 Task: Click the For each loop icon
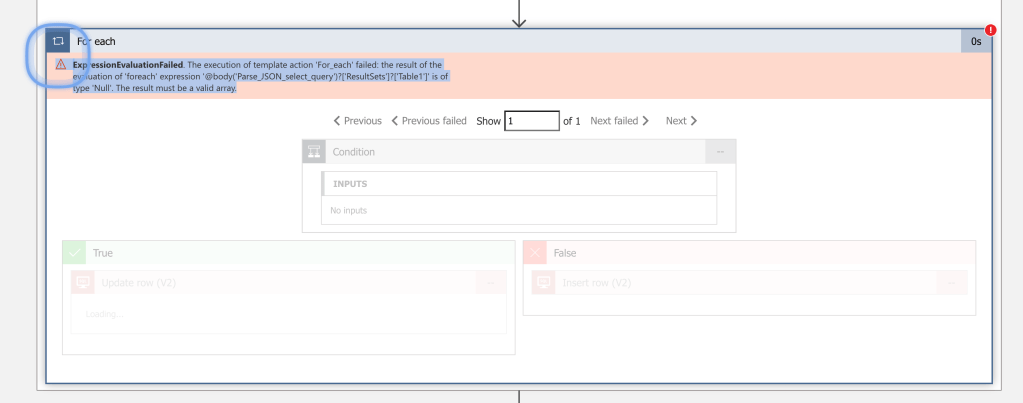point(58,41)
